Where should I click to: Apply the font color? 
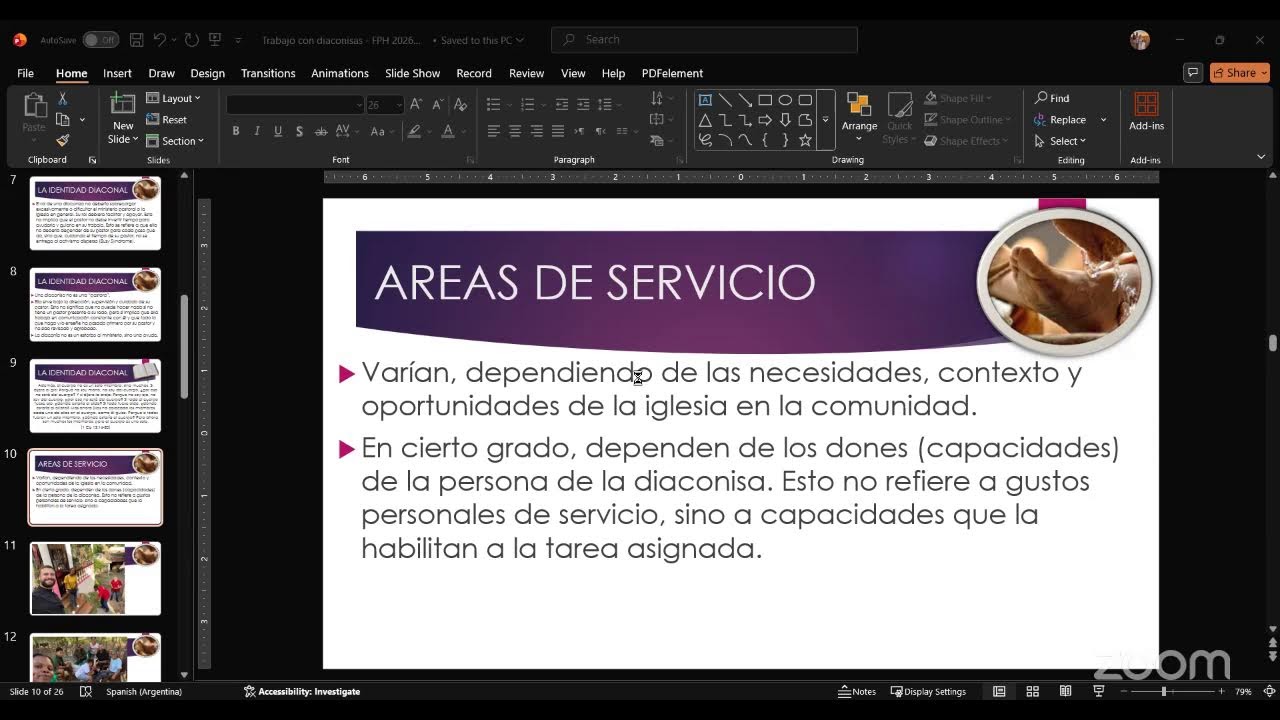click(448, 131)
